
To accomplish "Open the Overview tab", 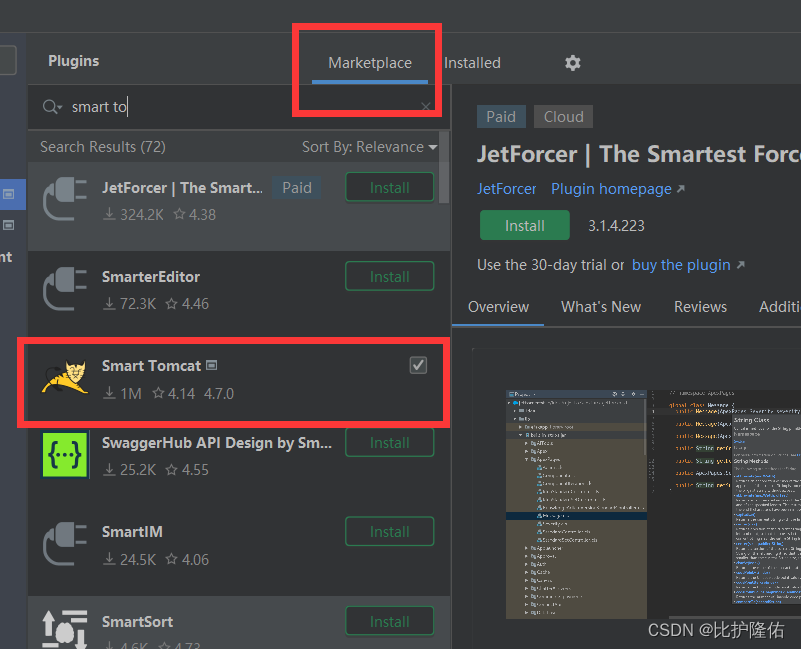I will 498,307.
